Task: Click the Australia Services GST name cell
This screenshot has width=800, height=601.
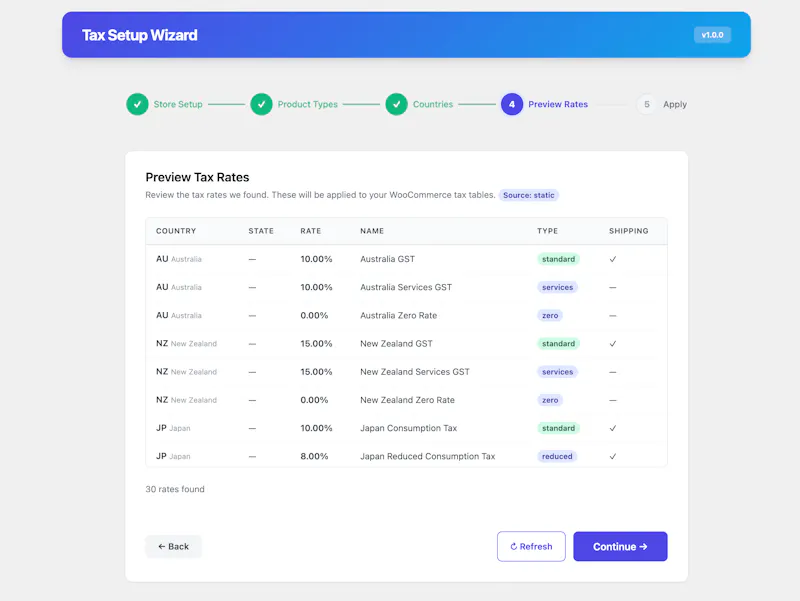Action: point(406,287)
